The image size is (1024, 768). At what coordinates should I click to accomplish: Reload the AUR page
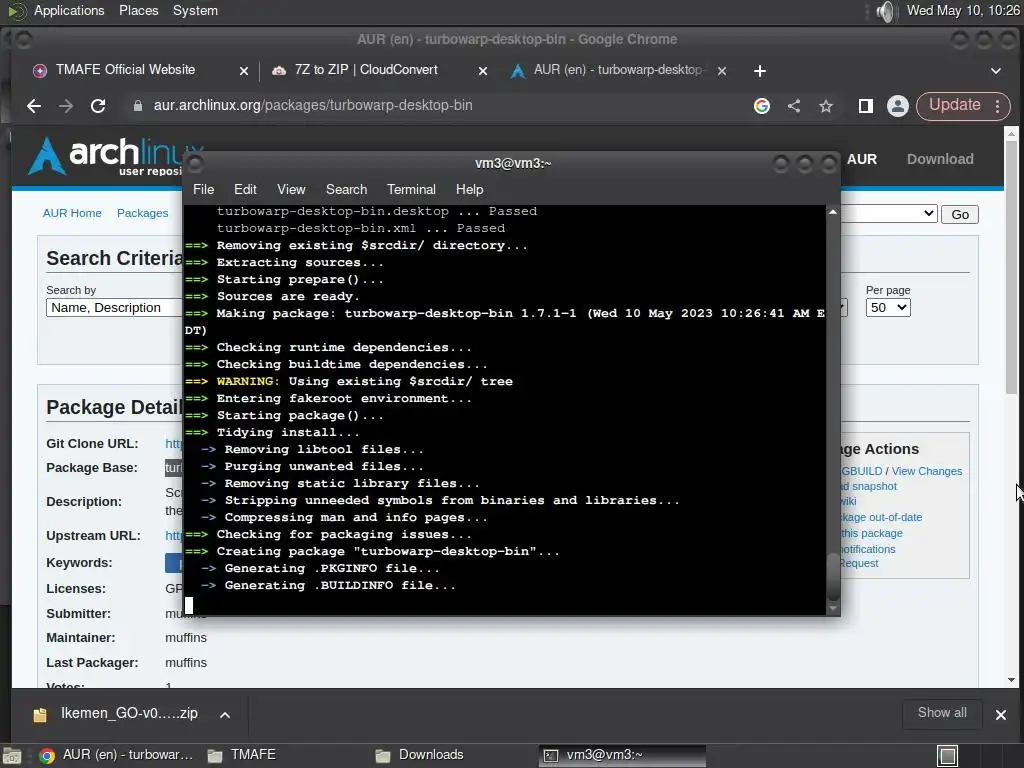pos(98,106)
